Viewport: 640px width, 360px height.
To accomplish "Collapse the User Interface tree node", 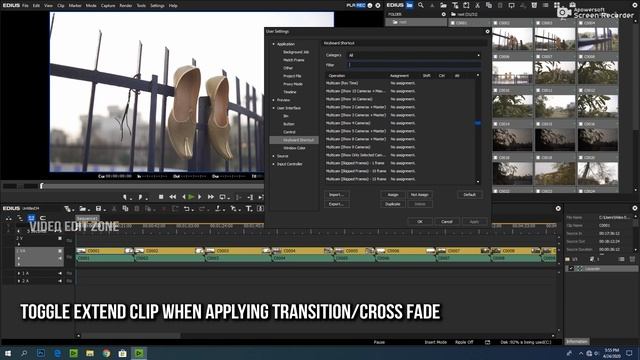I will pos(274,108).
